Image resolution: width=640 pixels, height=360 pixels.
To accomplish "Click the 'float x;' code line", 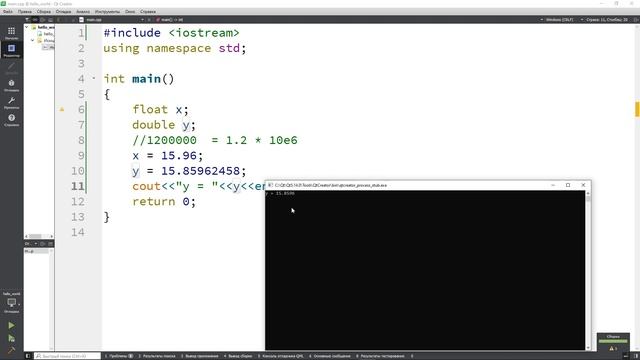I will click(x=160, y=109).
